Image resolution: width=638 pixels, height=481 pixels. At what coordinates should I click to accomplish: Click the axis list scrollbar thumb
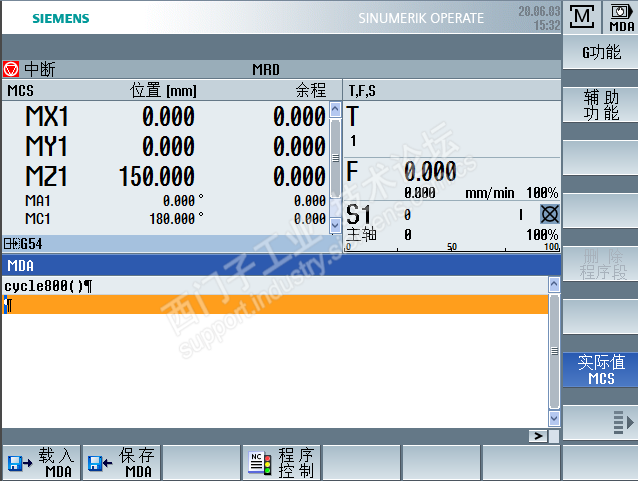click(335, 158)
